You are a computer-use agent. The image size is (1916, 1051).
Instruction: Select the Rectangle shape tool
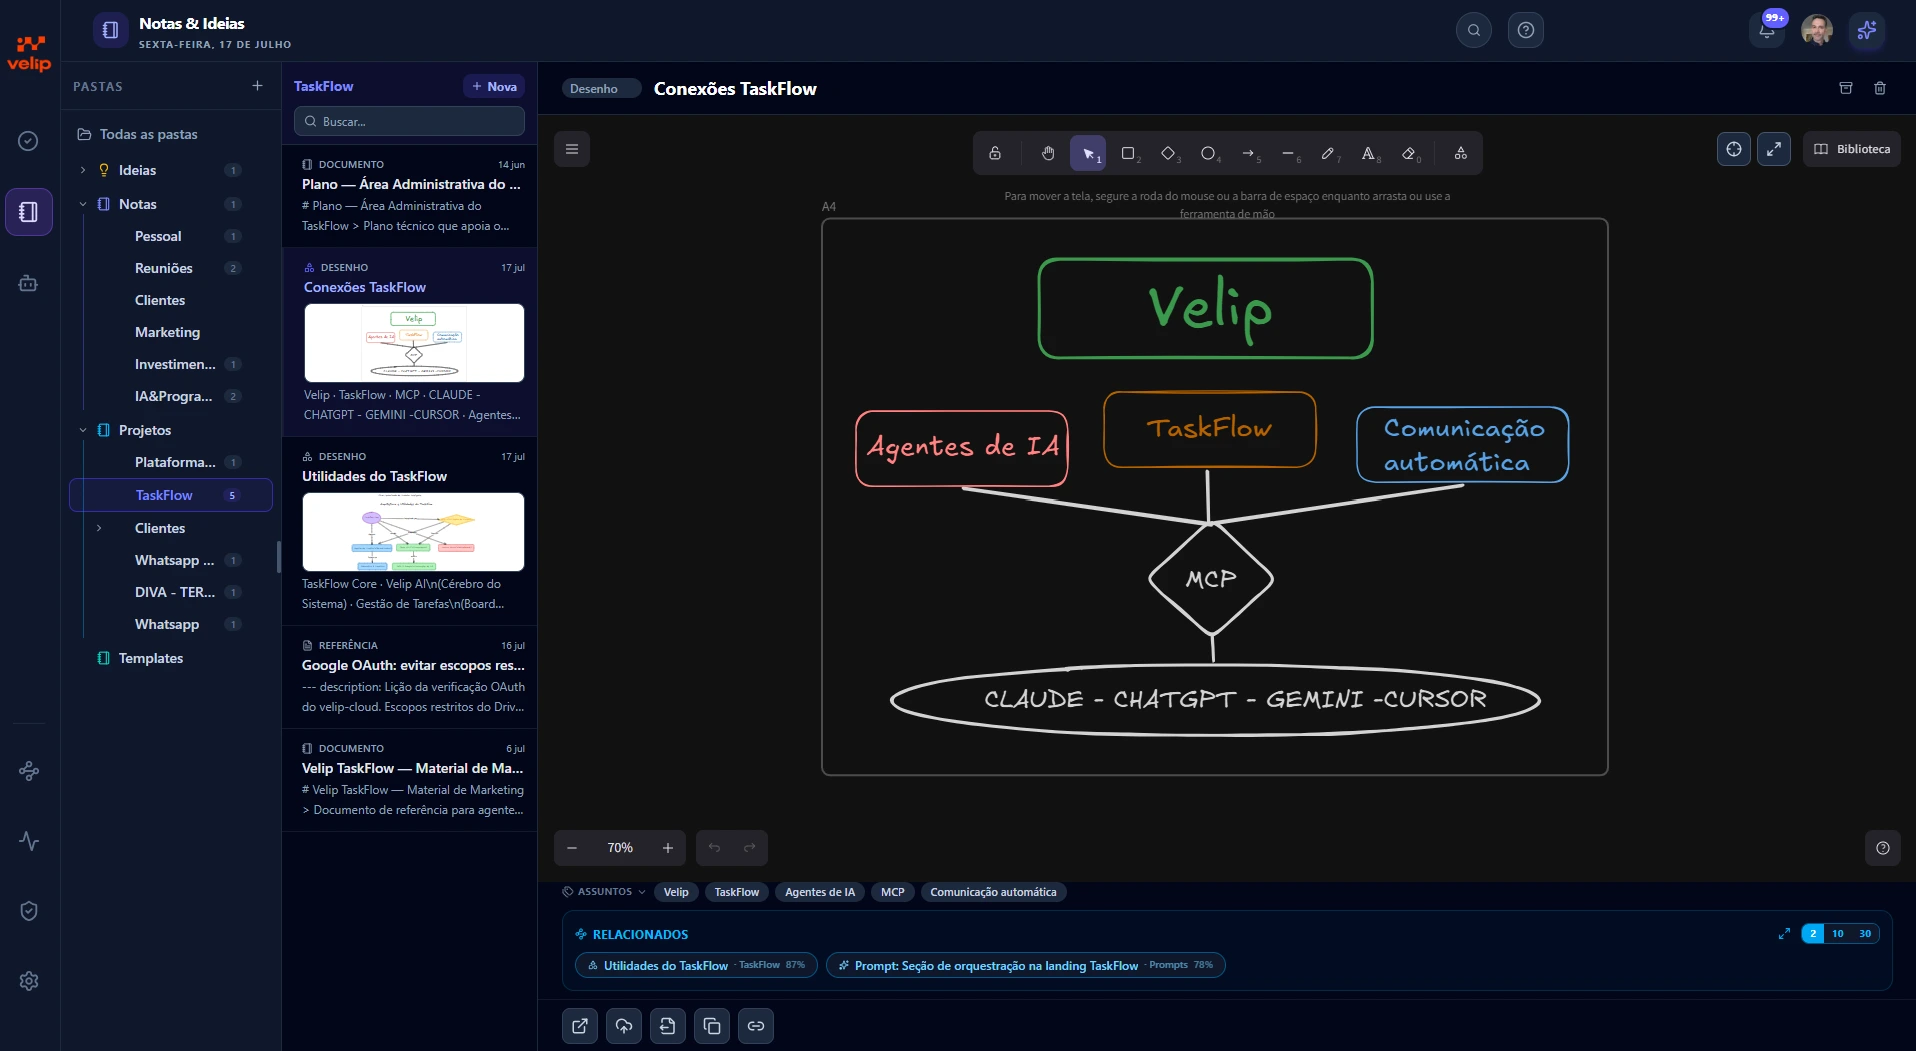tap(1128, 153)
